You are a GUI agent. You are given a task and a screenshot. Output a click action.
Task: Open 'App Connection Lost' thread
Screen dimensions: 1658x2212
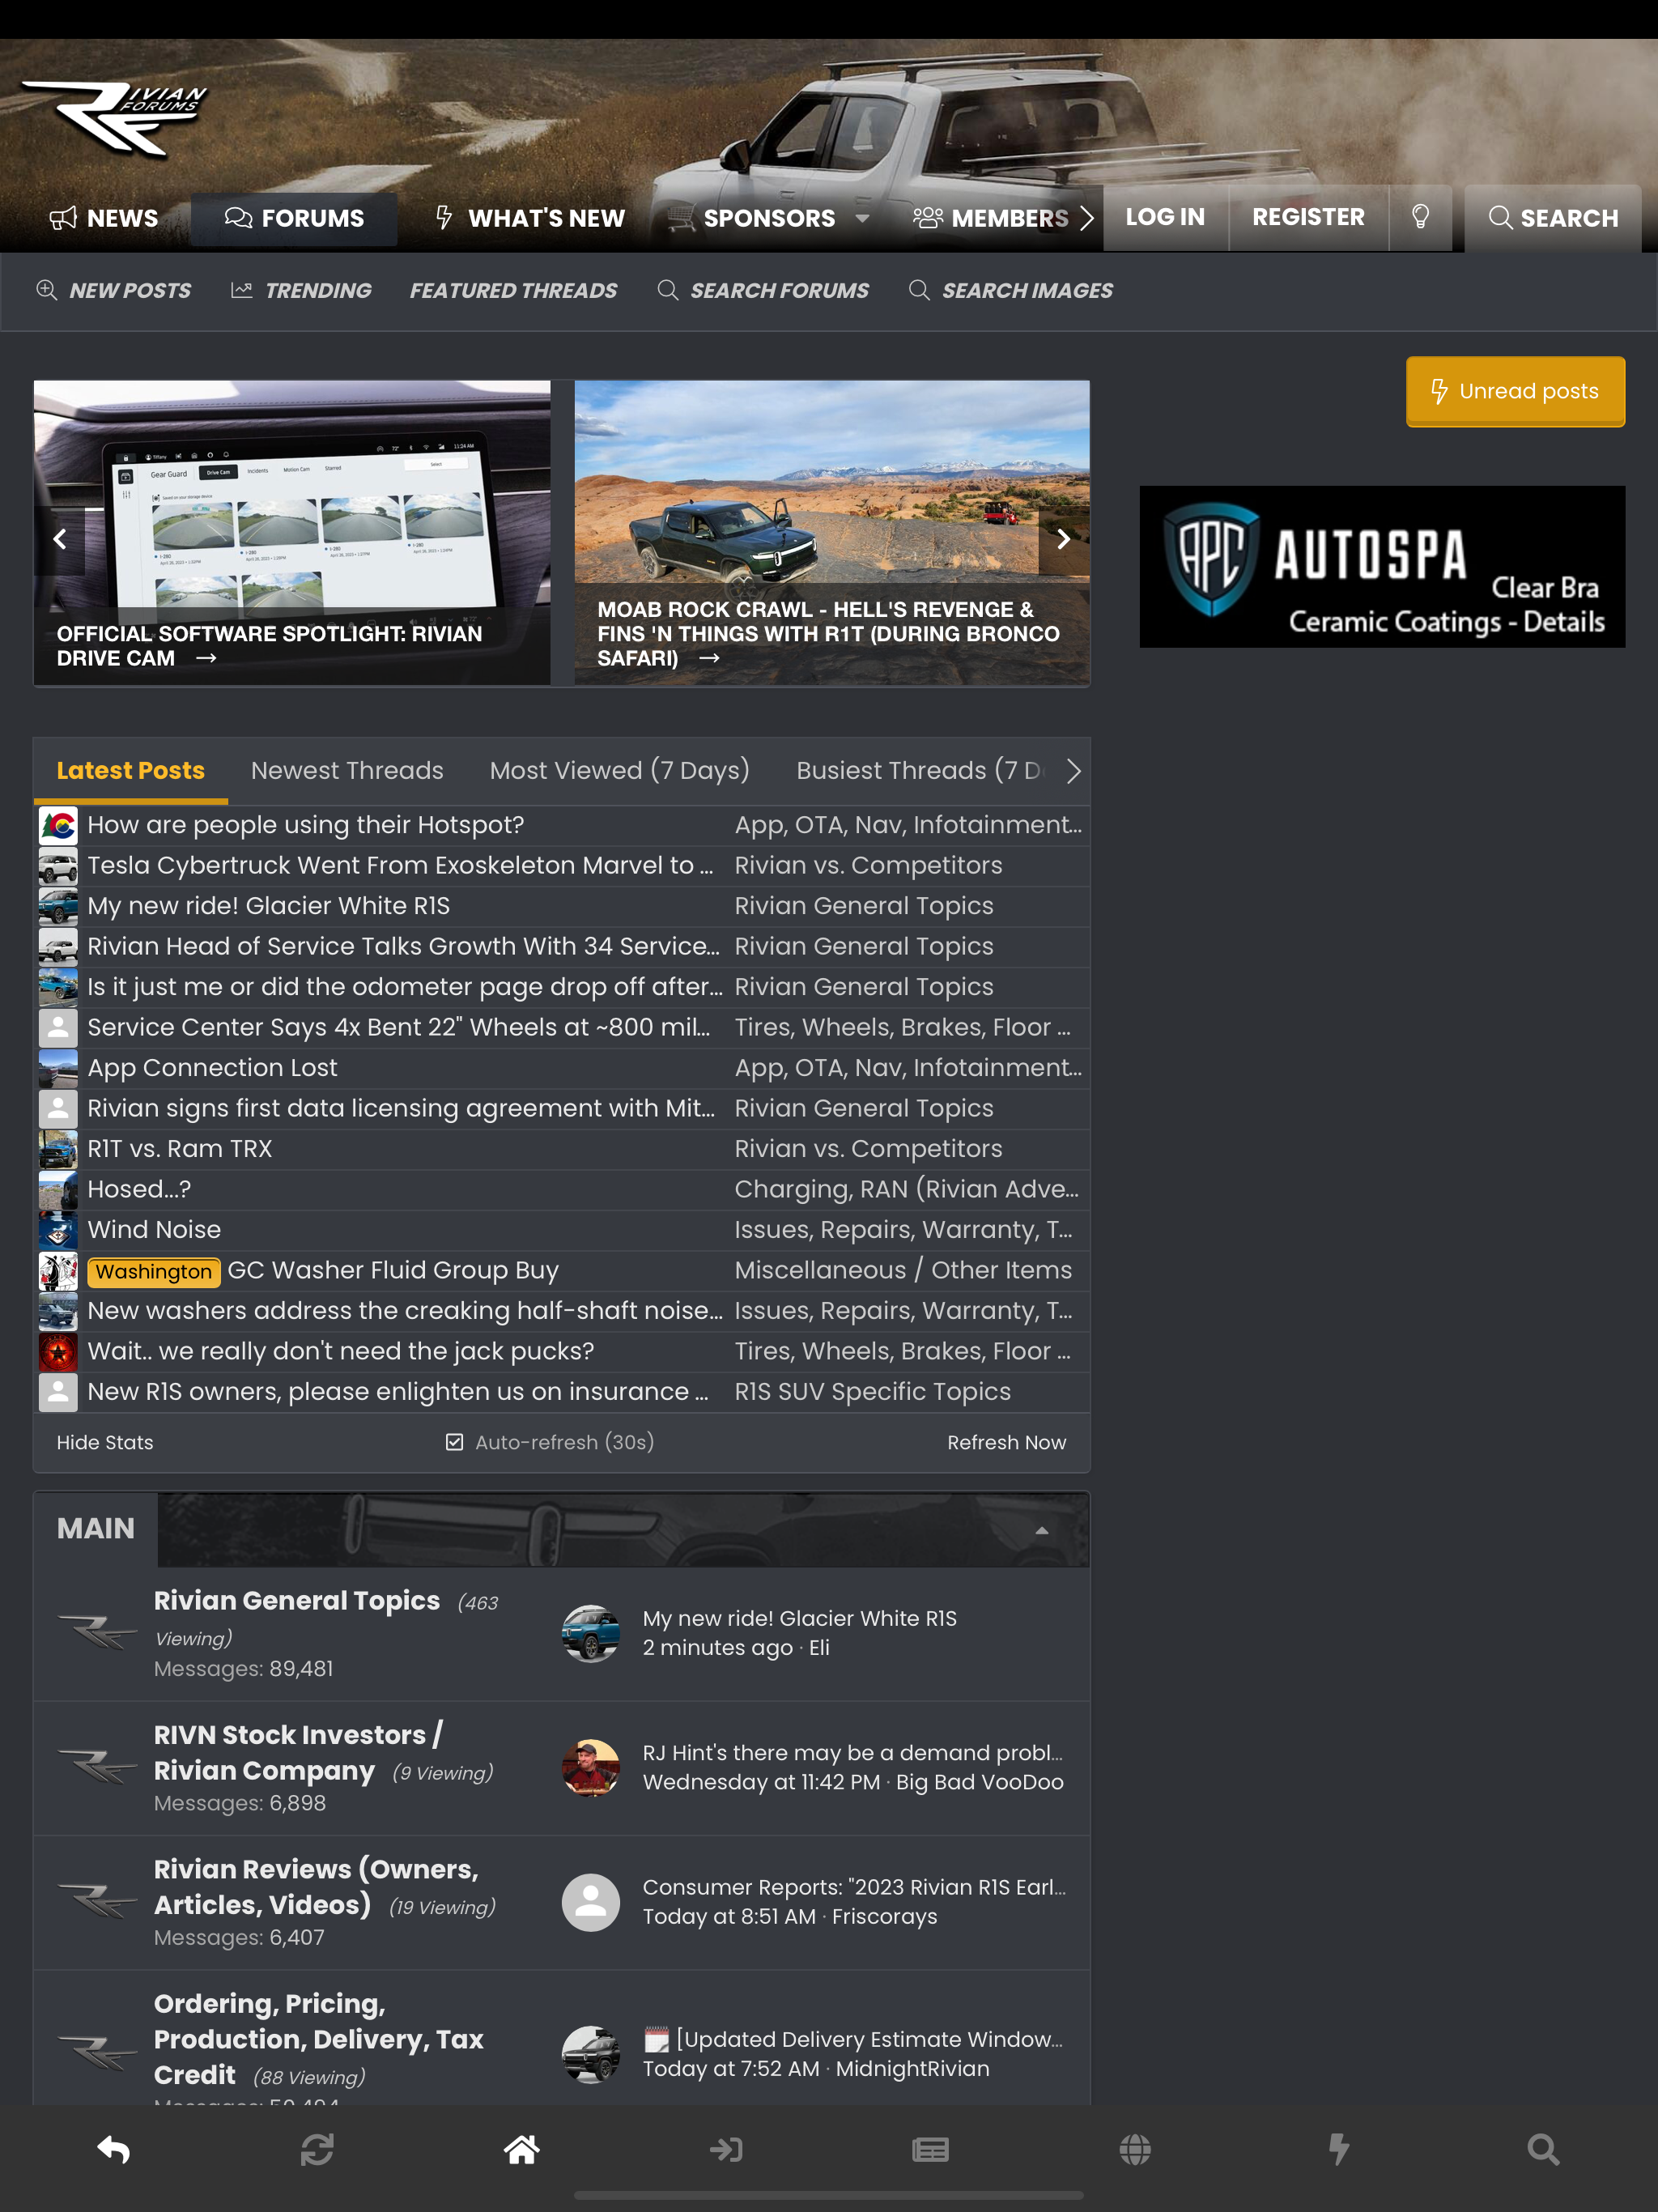point(212,1068)
